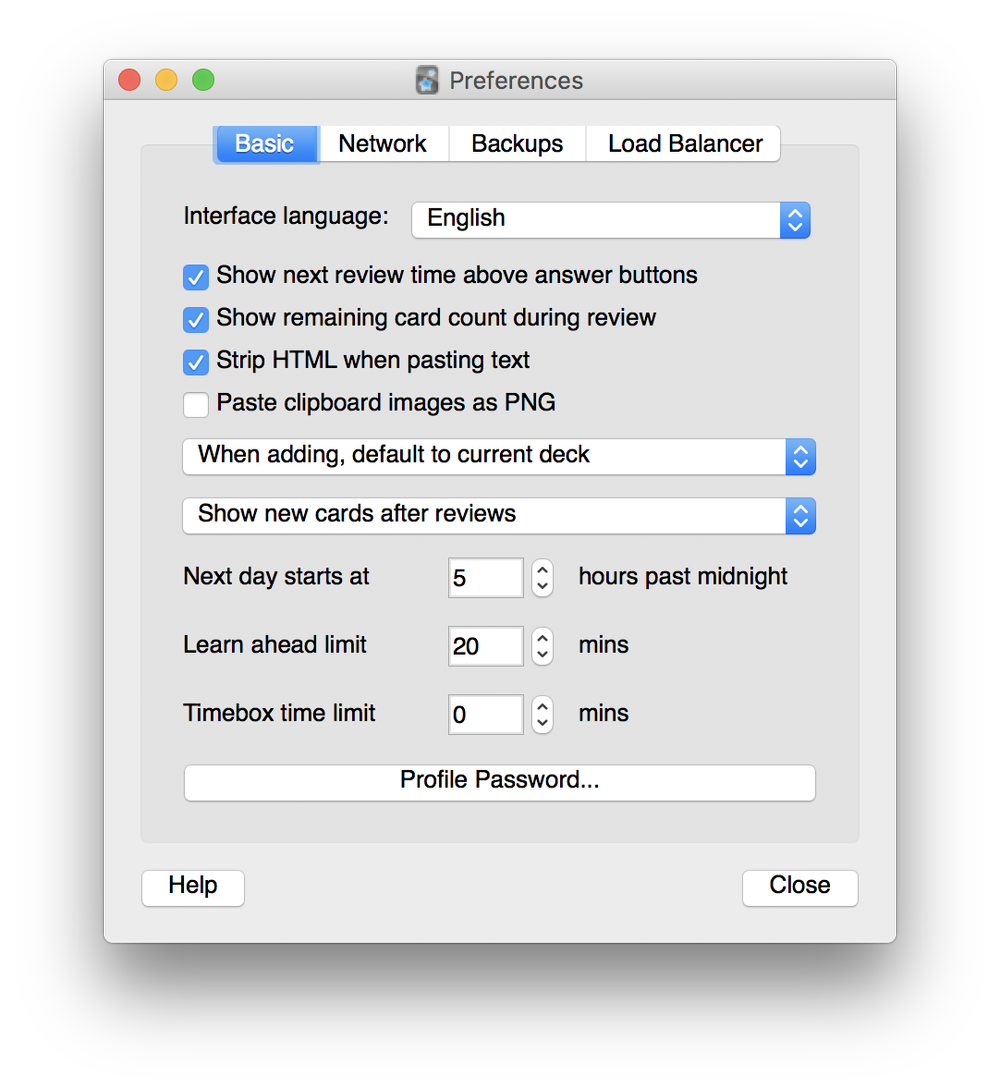Click the Learn ahead limit field
The width and height of the screenshot is (1000, 1091).
pyautogui.click(x=486, y=646)
